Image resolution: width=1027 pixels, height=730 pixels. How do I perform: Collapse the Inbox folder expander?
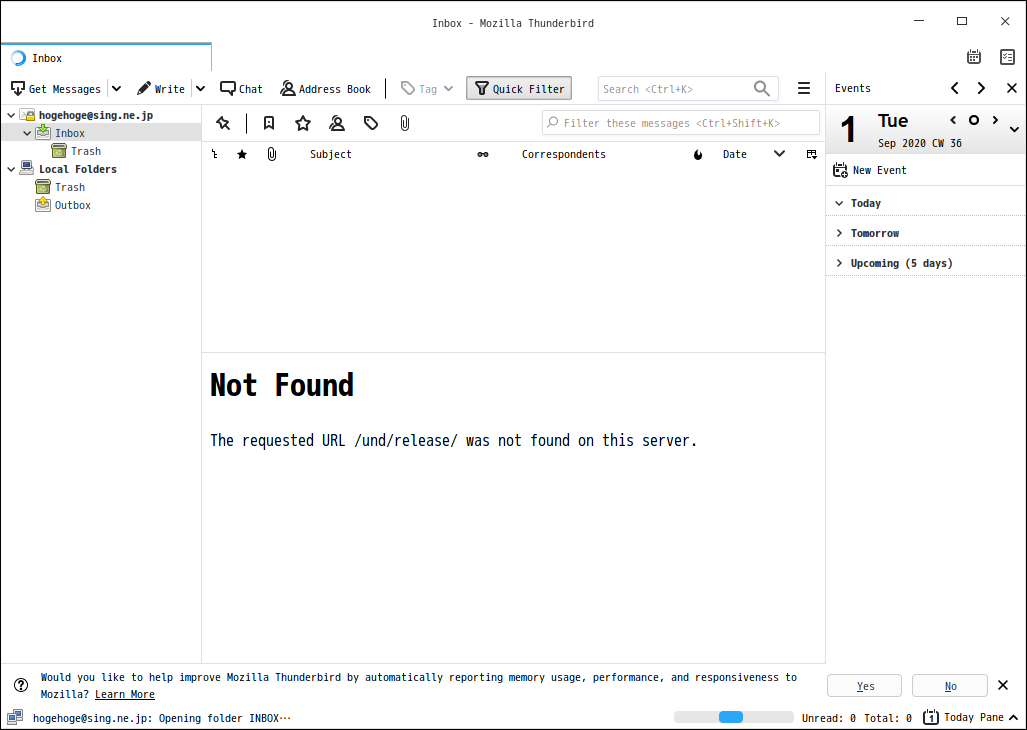[27, 133]
